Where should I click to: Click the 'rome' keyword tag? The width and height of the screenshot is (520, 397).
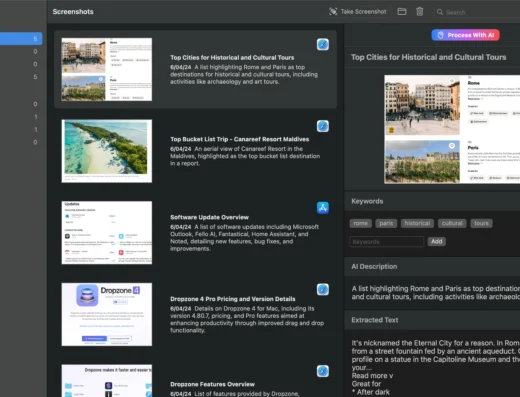pyautogui.click(x=360, y=223)
